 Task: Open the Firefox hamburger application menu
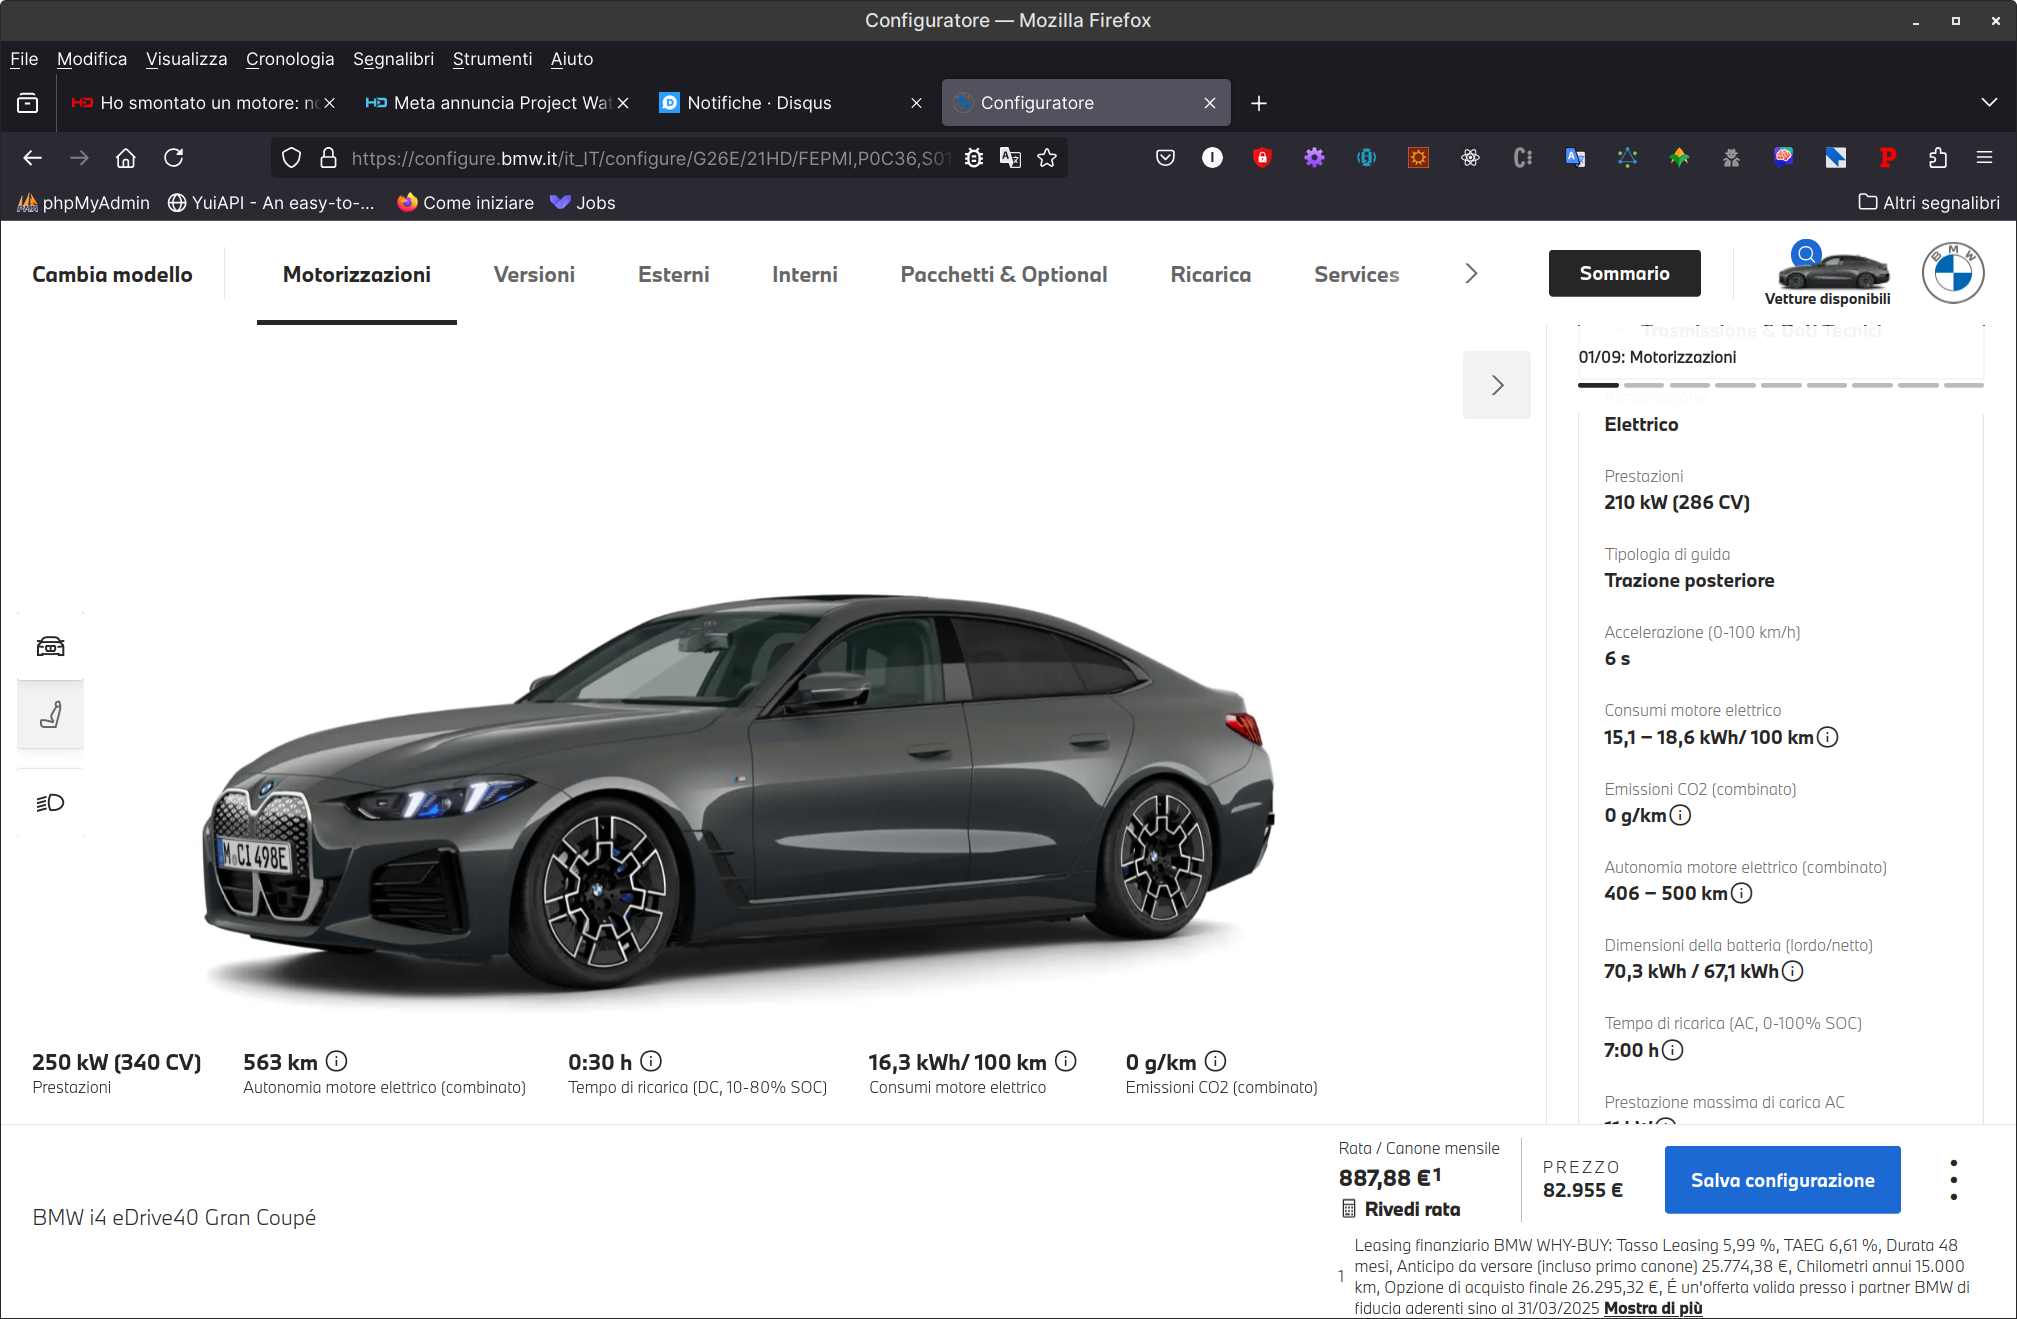(x=1985, y=158)
